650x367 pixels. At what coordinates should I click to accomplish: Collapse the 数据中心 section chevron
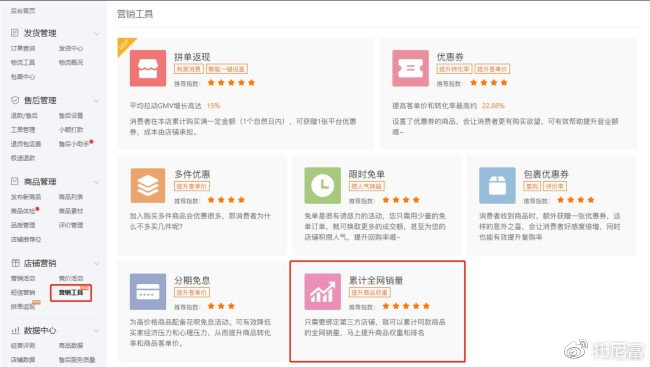(x=96, y=331)
